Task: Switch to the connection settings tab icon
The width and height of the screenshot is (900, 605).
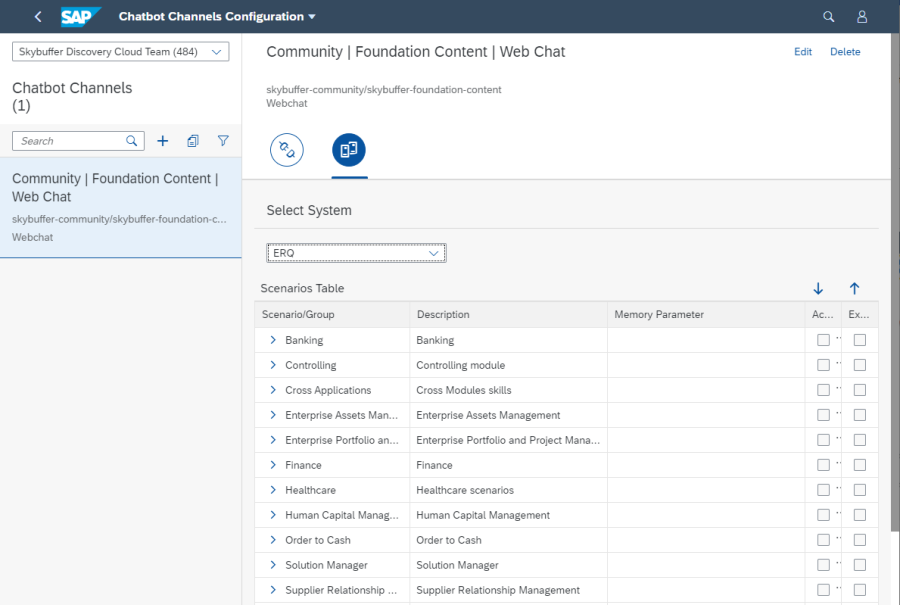Action: tap(286, 150)
